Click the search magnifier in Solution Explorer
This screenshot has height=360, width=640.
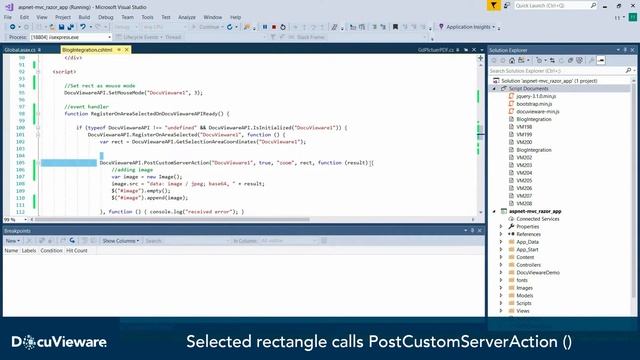[628, 71]
